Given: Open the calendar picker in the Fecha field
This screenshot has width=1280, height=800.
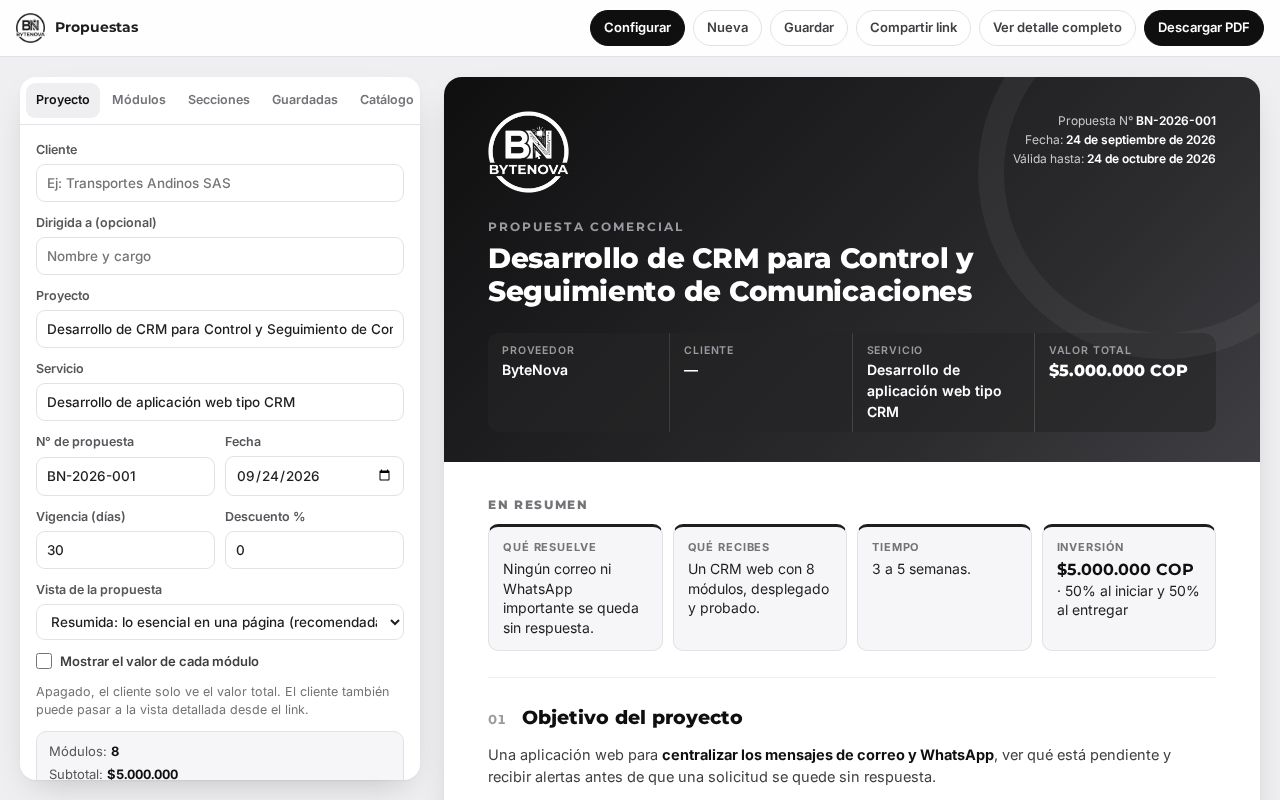Looking at the screenshot, I should (x=385, y=476).
